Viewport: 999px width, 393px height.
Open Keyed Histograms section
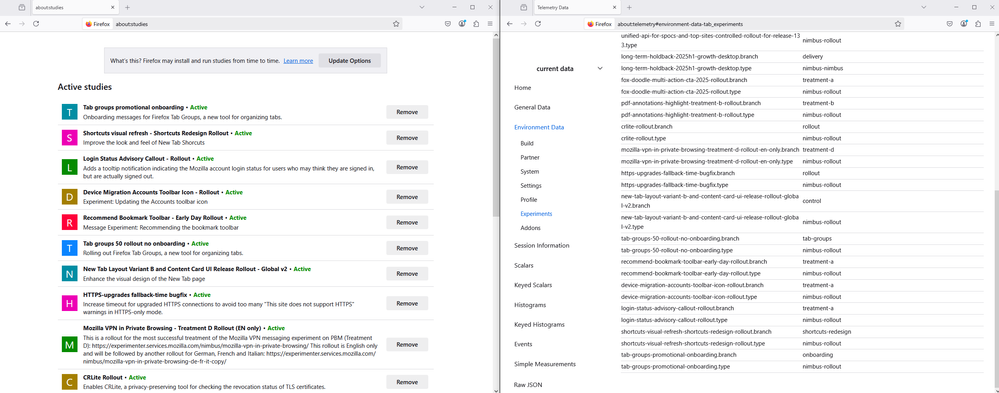coord(539,325)
